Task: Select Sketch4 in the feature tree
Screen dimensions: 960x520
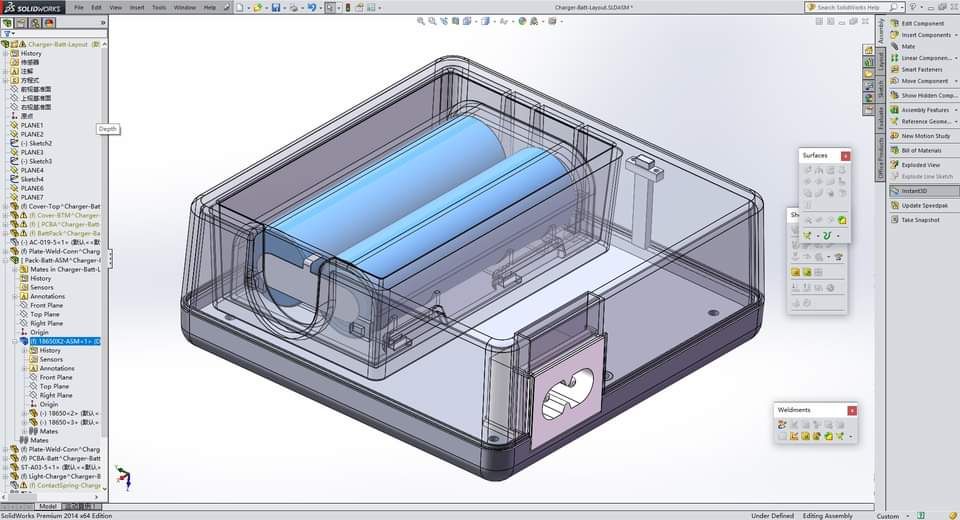Action: 32,179
